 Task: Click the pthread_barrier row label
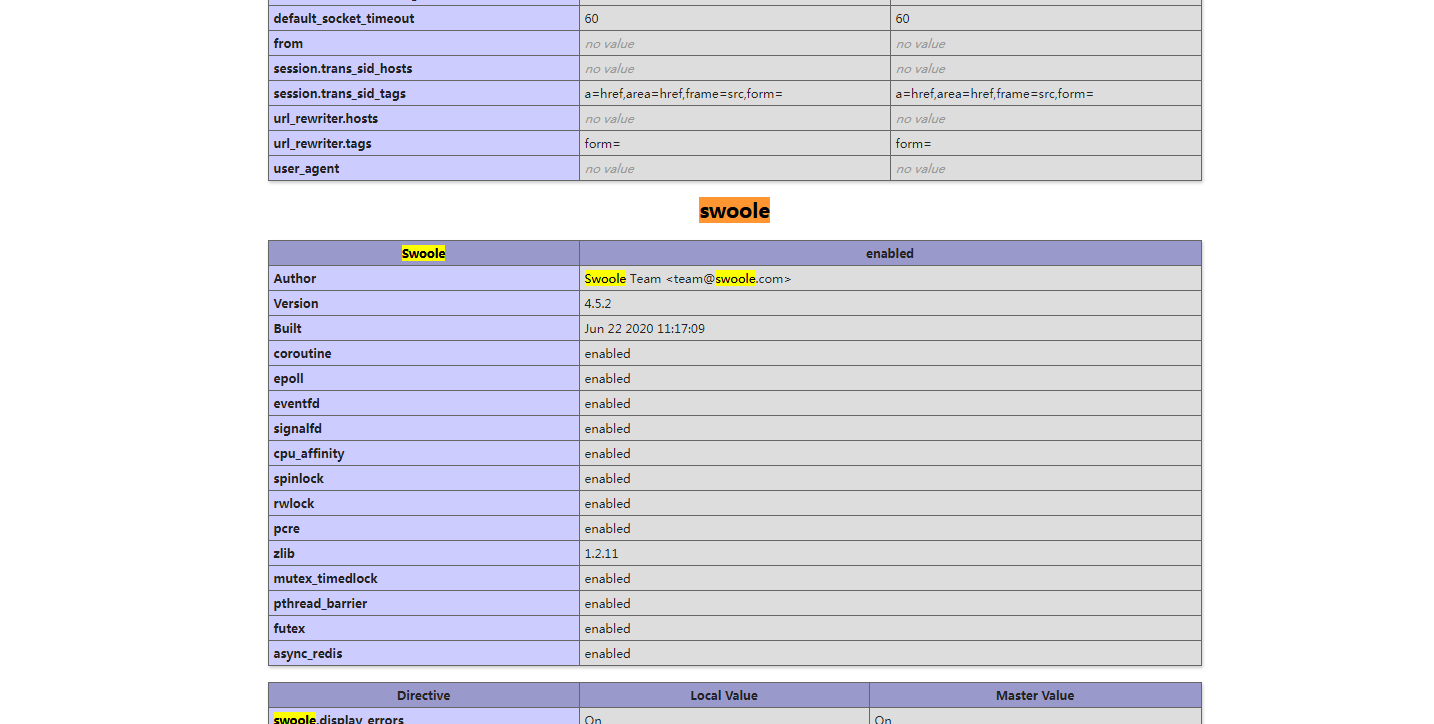pyautogui.click(x=320, y=604)
